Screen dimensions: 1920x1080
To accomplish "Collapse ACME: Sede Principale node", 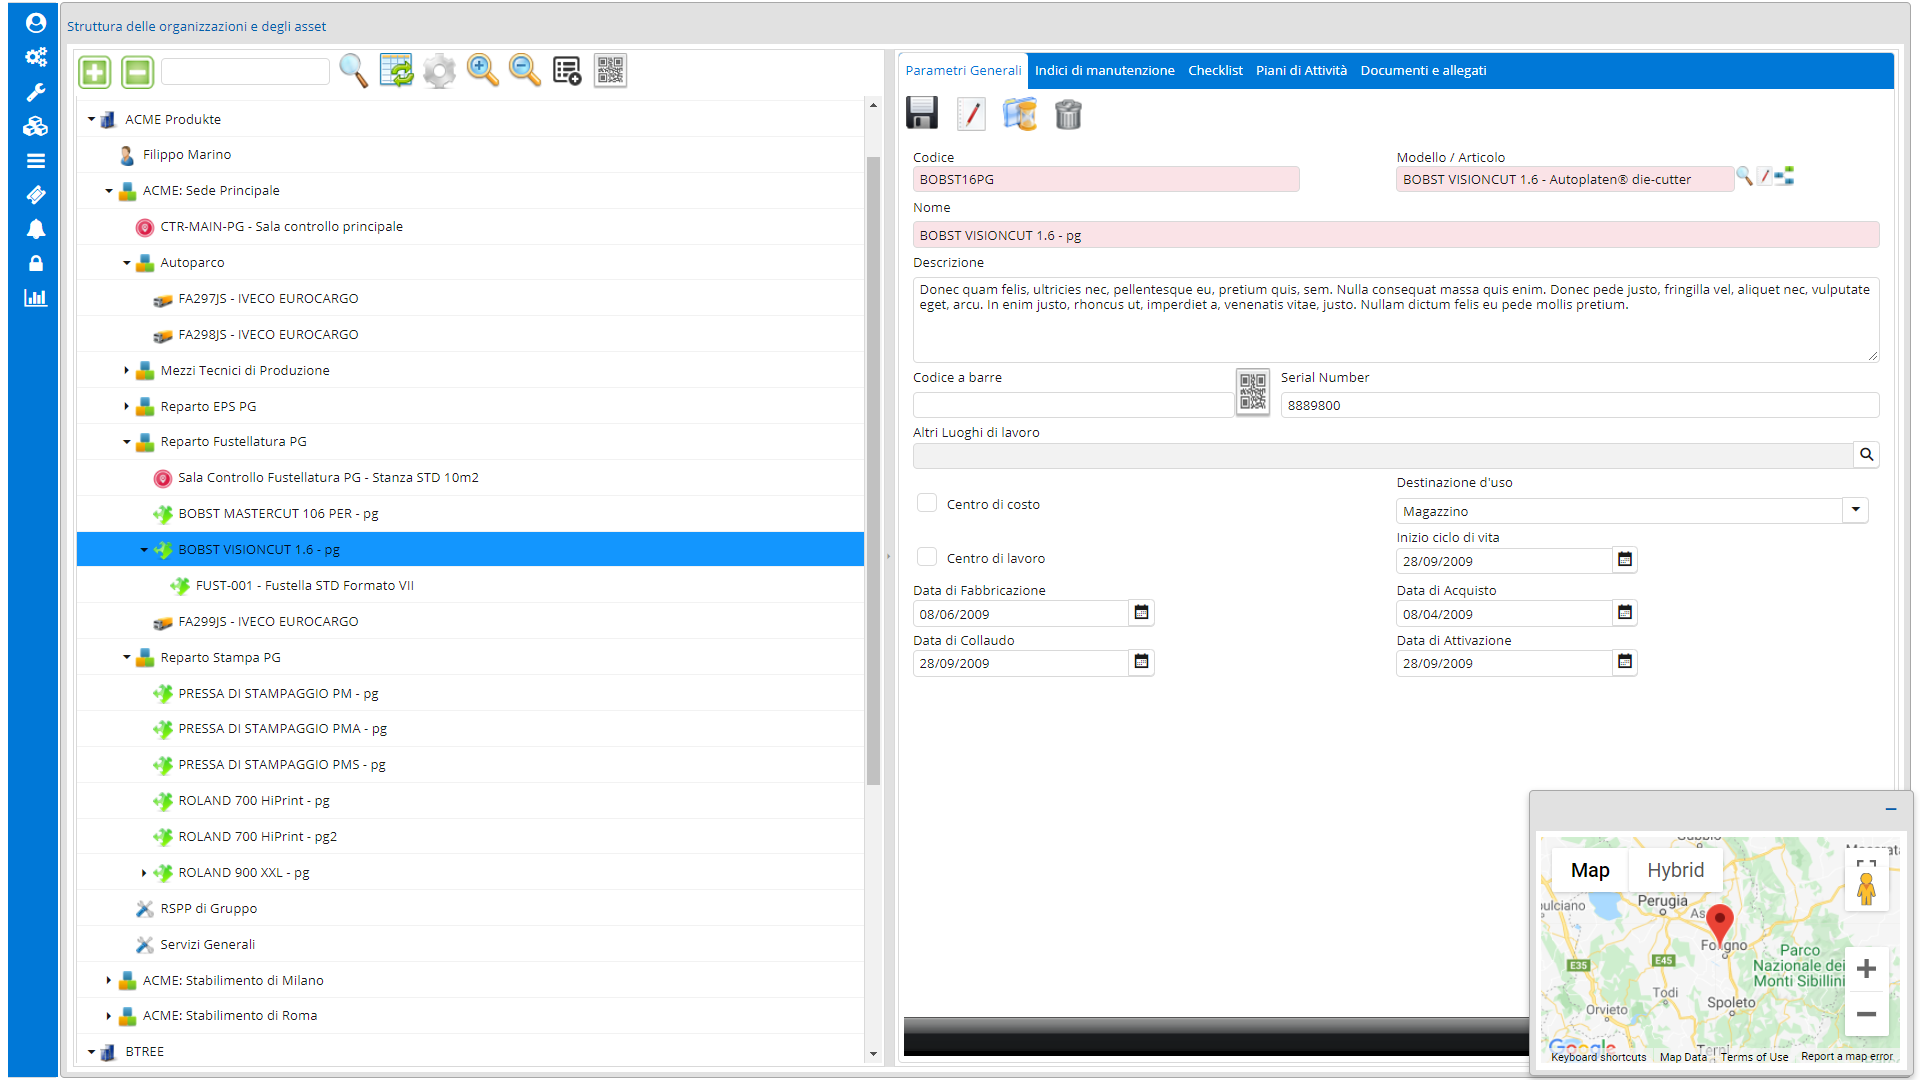I will click(x=109, y=190).
